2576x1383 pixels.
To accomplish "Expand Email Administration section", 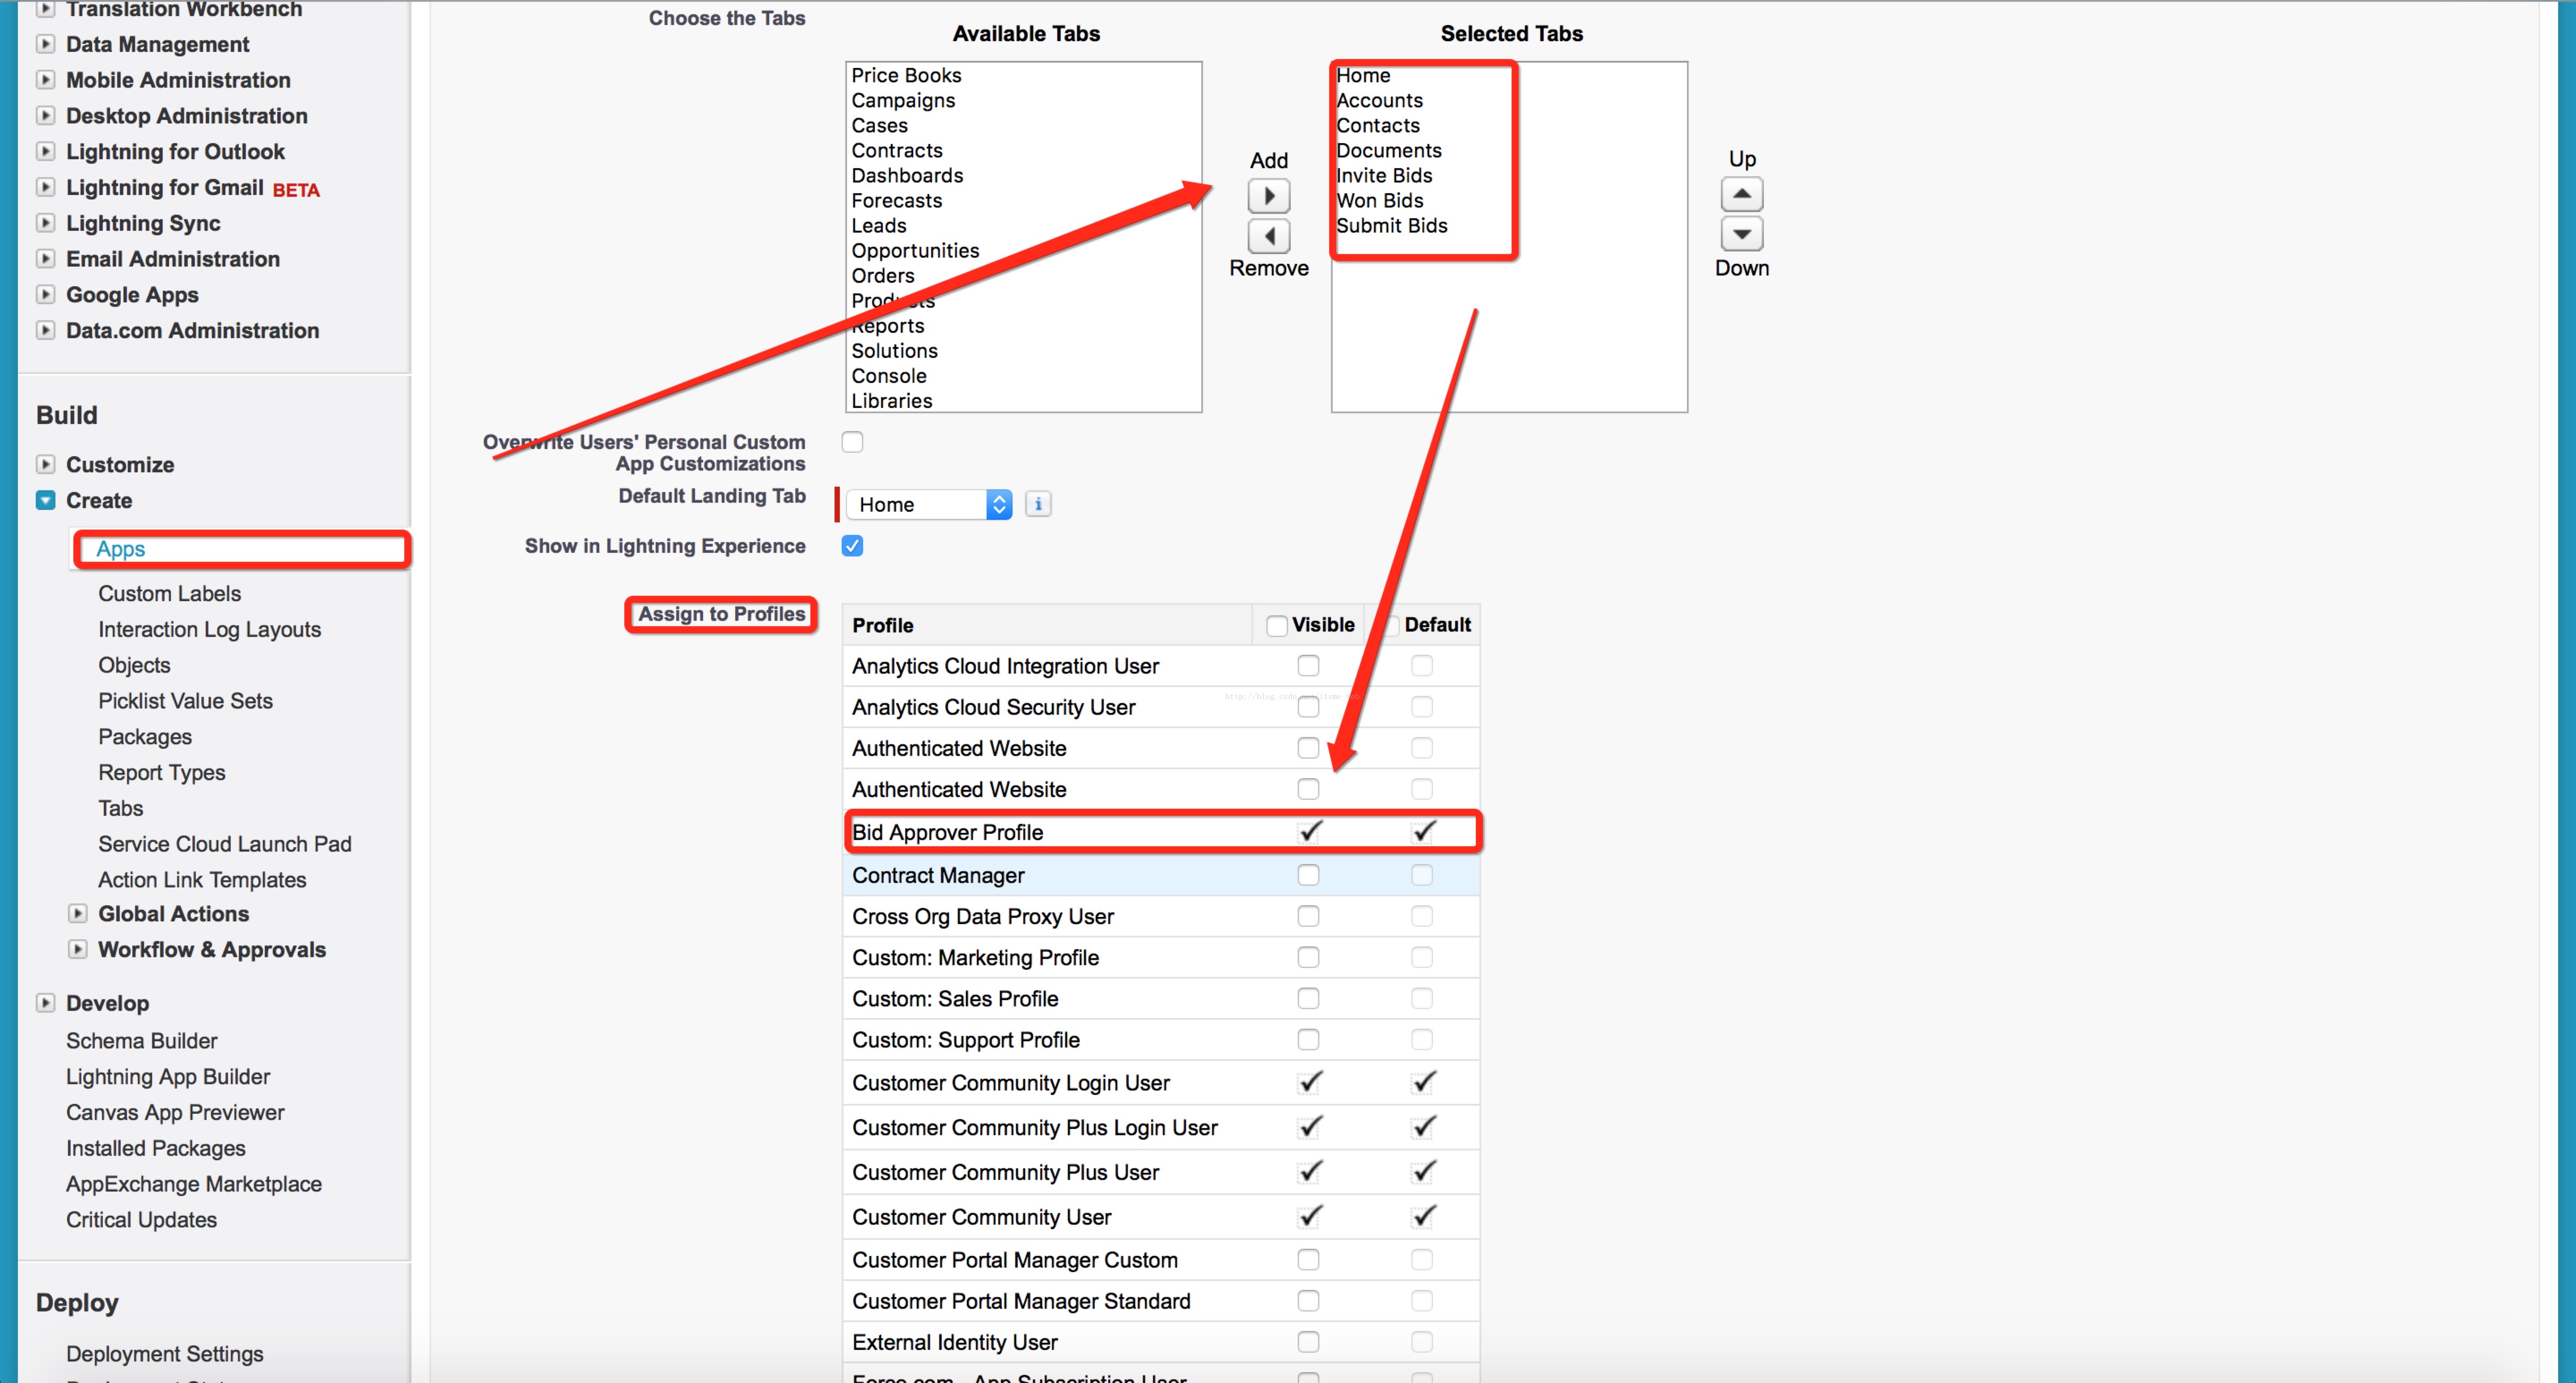I will click(x=45, y=259).
